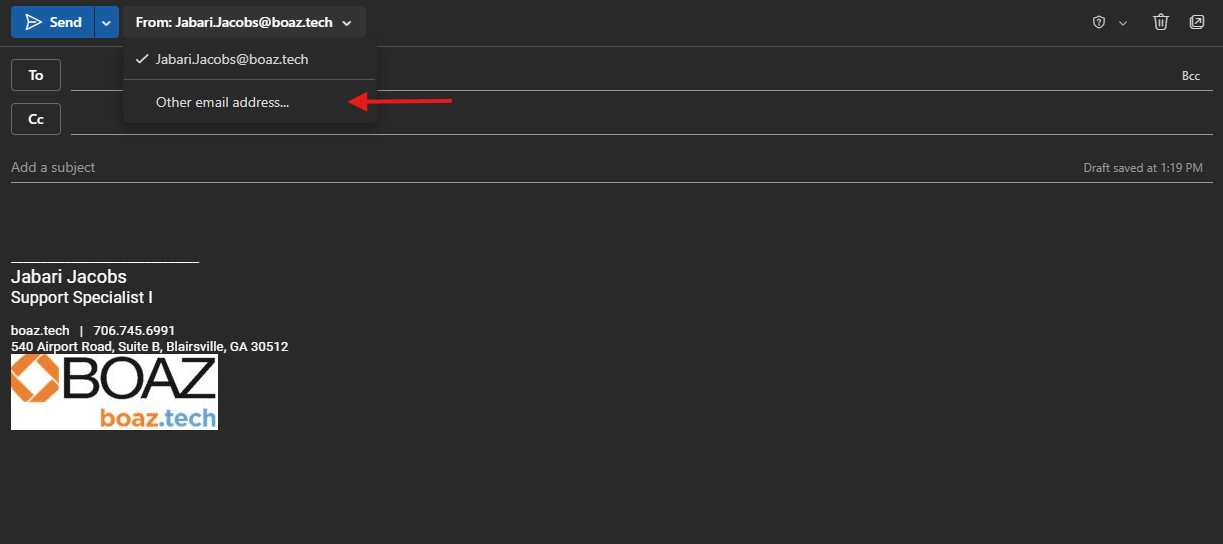Expand the chevron beside the shield icon
The image size is (1223, 544).
point(1122,23)
